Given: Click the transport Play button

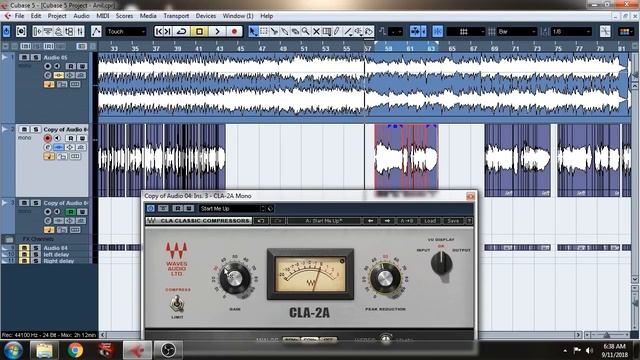Looking at the screenshot, I should 217,31.
